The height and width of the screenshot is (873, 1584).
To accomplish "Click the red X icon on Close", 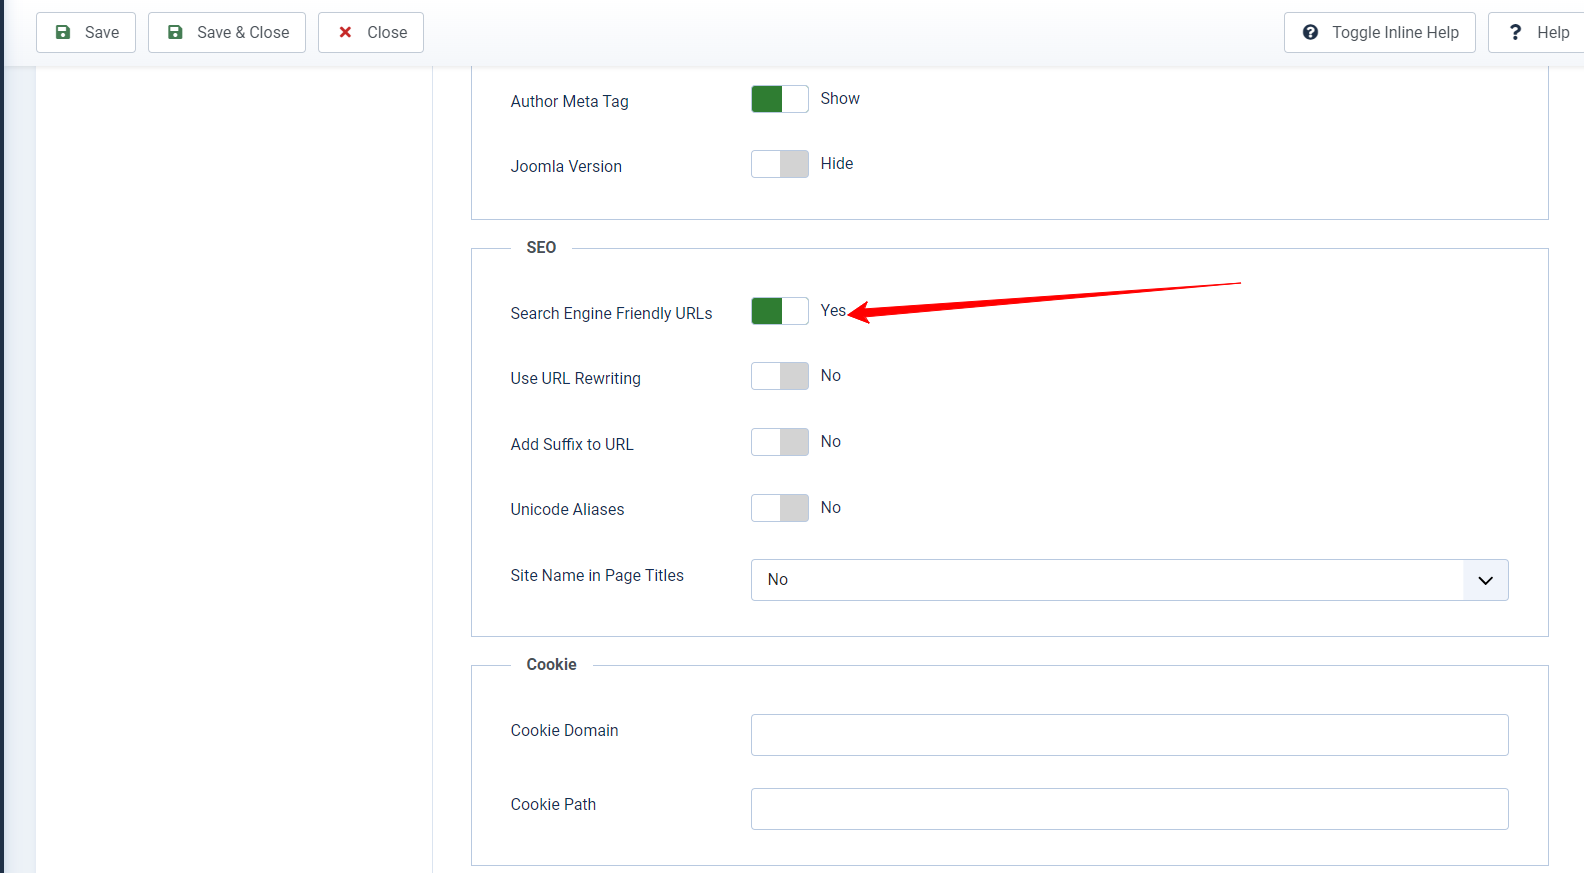I will pos(345,32).
